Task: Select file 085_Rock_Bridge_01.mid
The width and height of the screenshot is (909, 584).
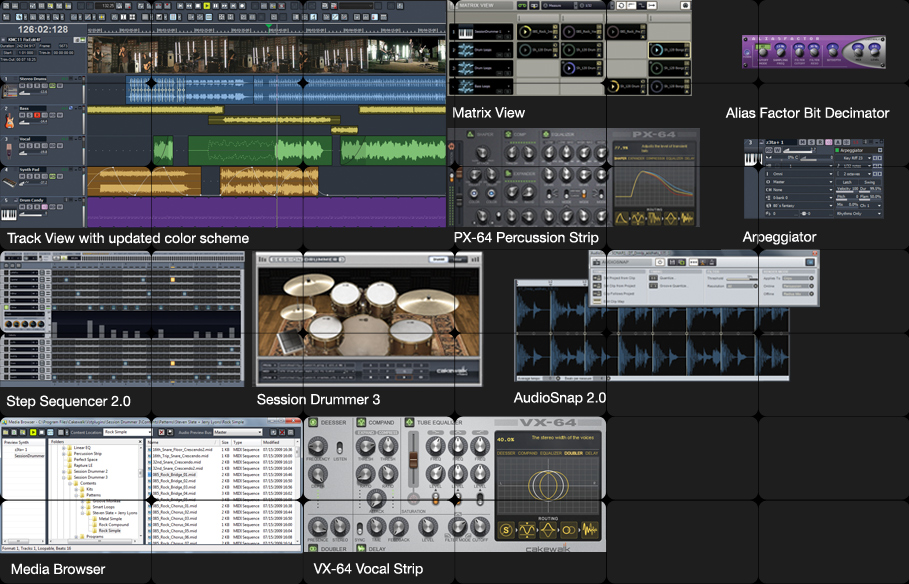Action: click(x=174, y=474)
